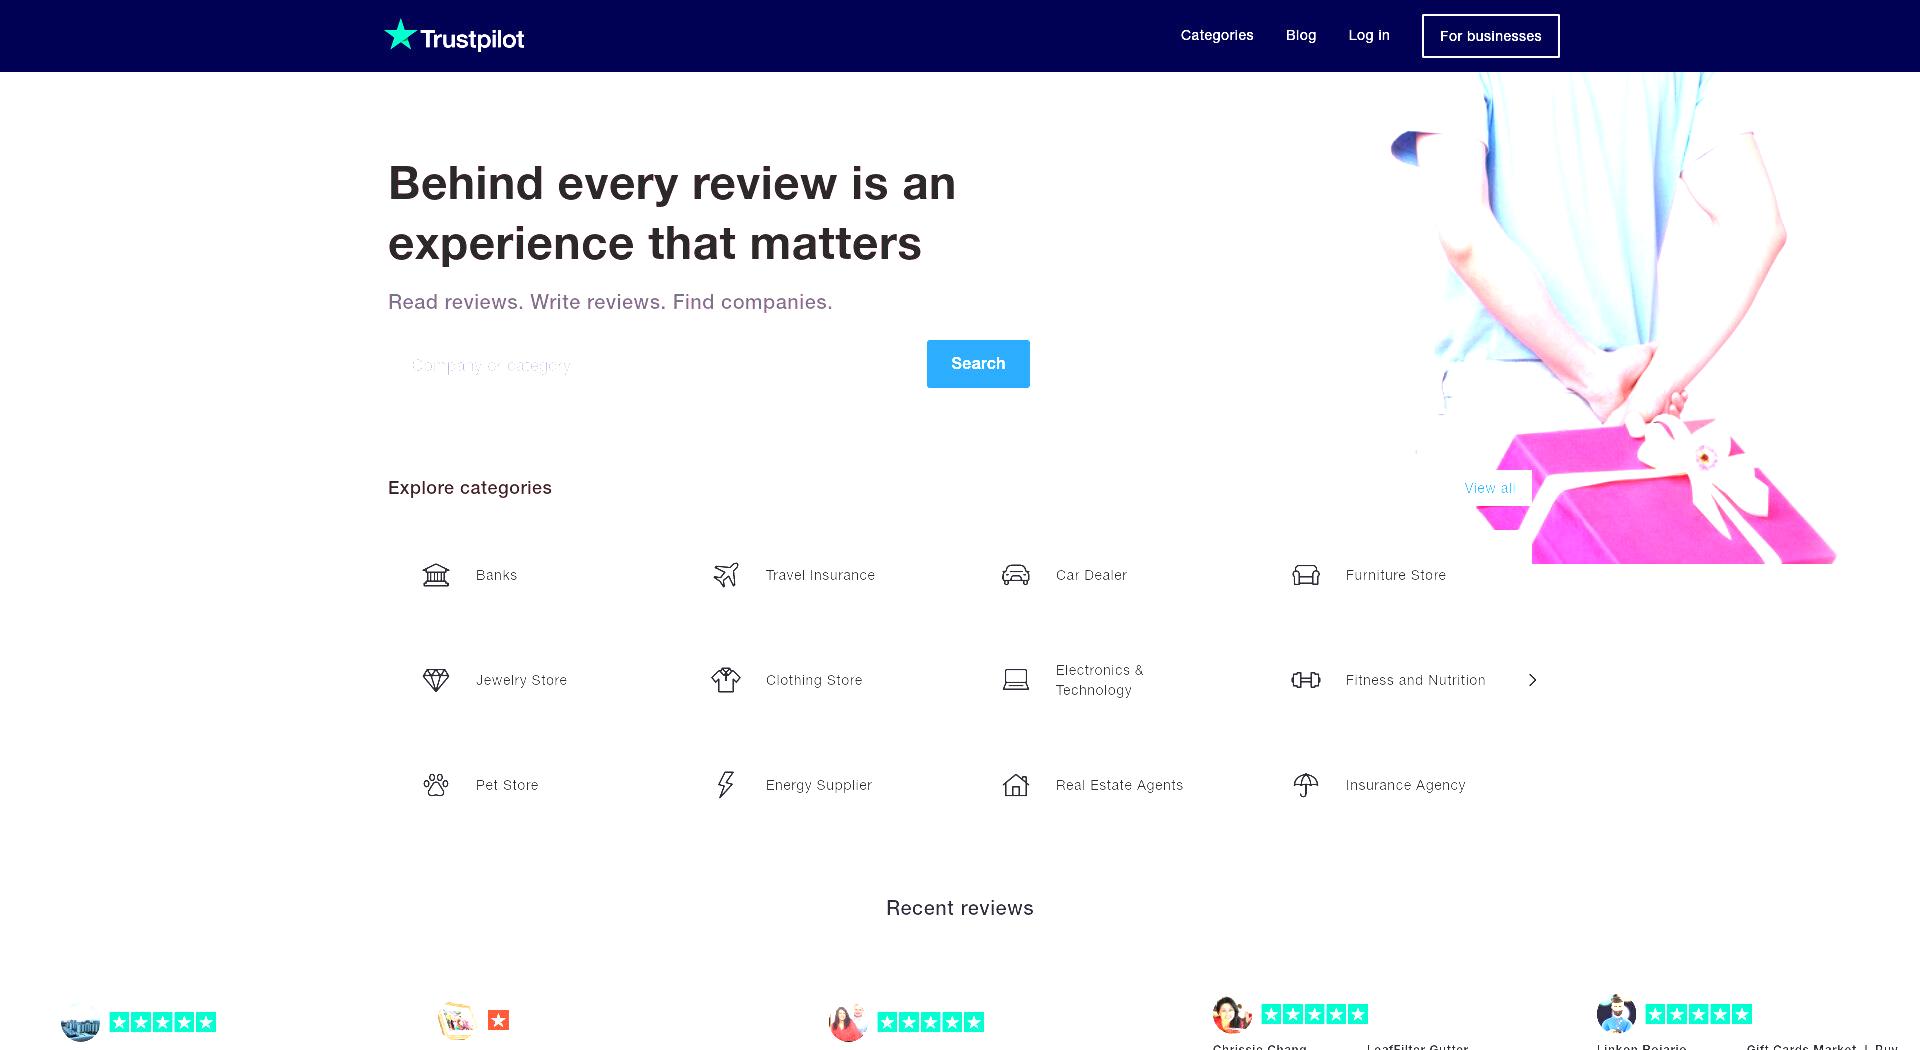Open the Blog link in header
1920x1050 pixels.
pyautogui.click(x=1300, y=35)
